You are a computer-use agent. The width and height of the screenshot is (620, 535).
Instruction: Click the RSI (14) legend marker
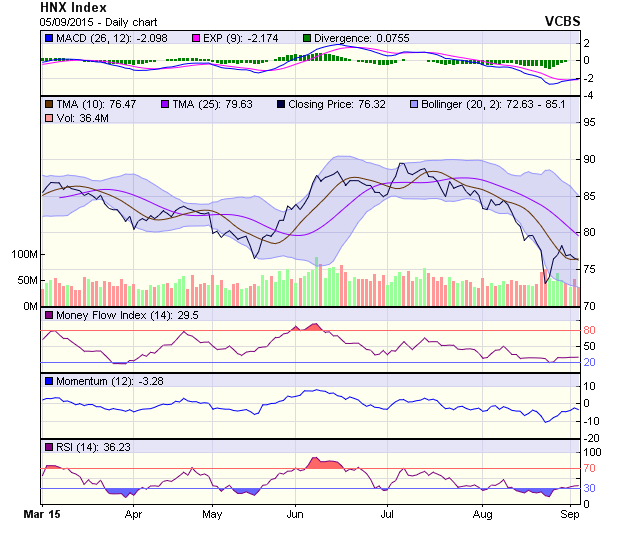tap(48, 446)
